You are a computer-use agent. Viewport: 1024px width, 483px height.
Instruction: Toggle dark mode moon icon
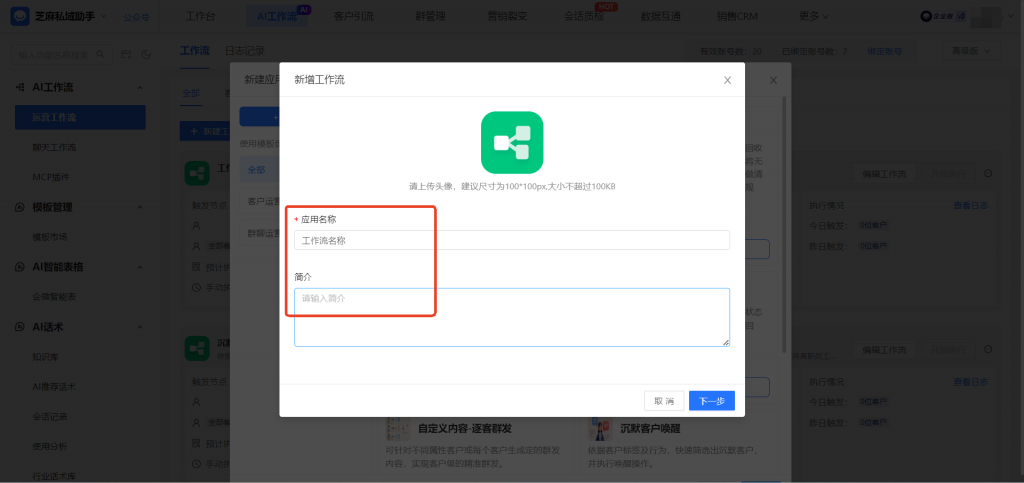click(x=146, y=55)
